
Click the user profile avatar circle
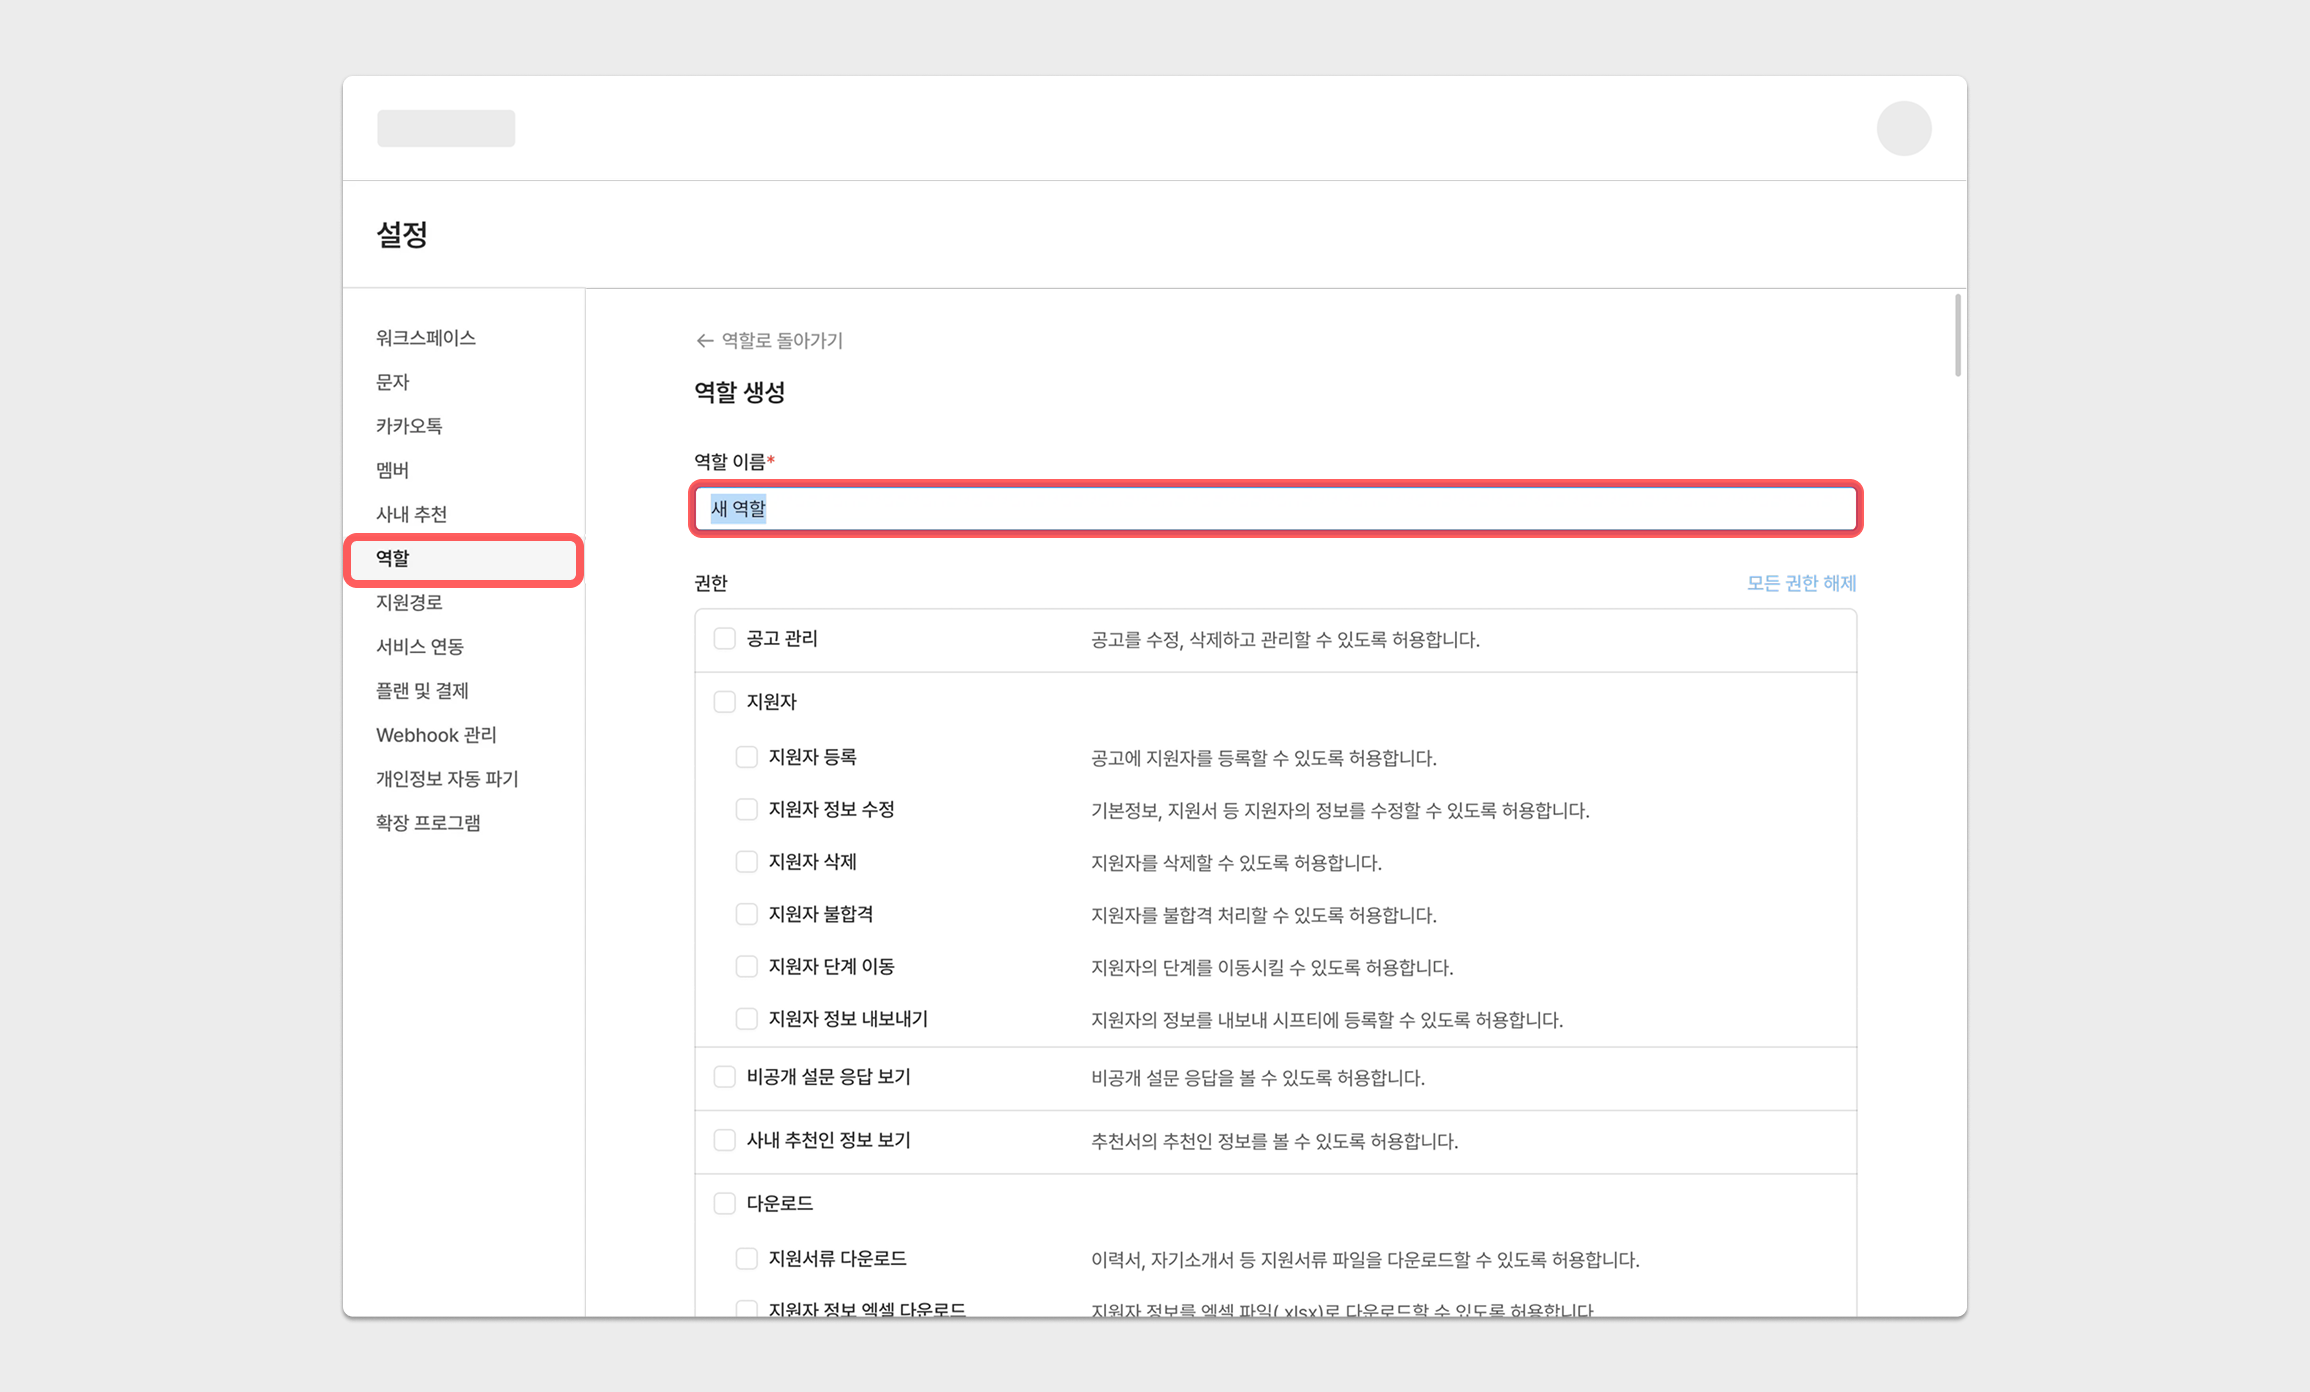[x=1903, y=129]
